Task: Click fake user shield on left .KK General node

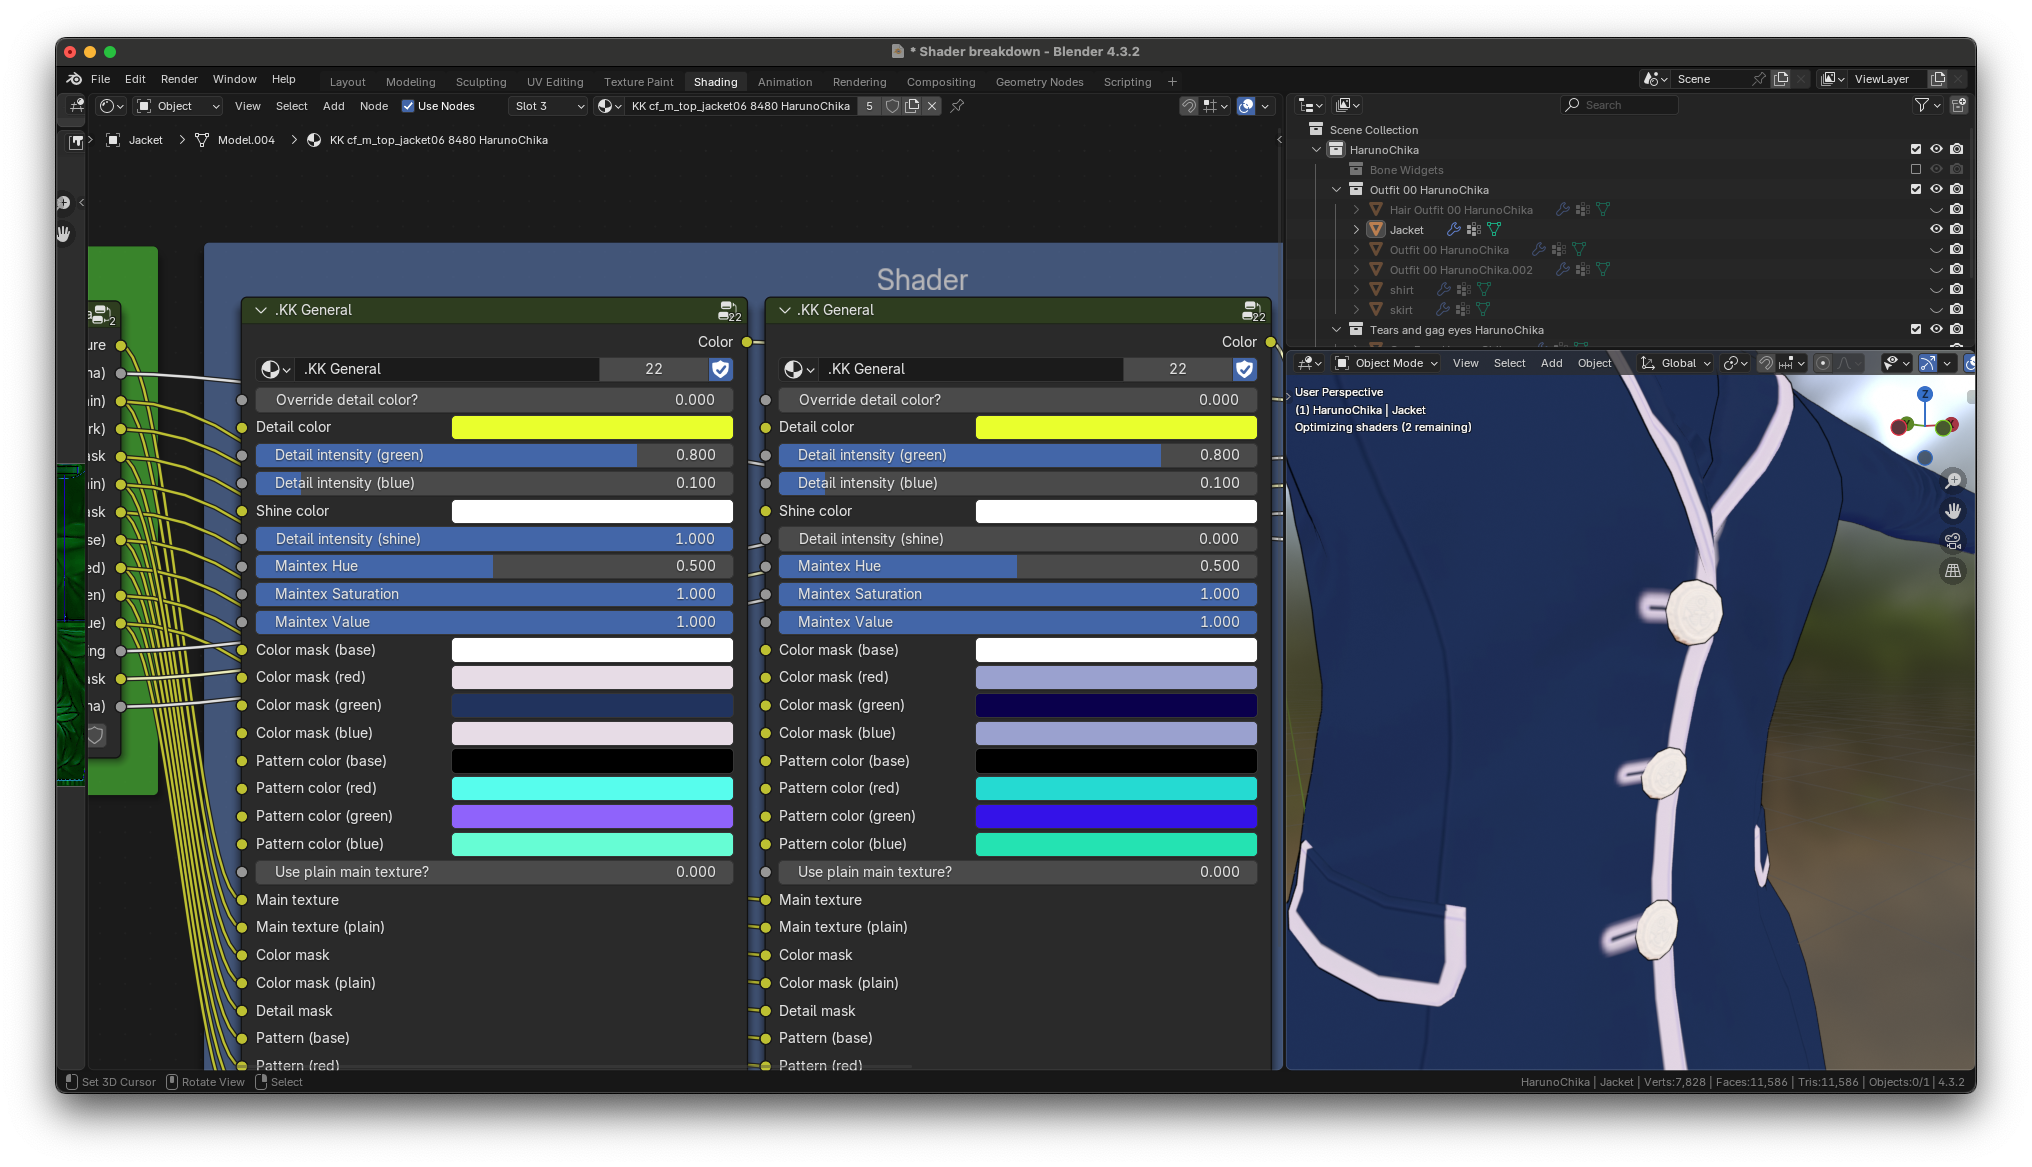Action: 720,369
